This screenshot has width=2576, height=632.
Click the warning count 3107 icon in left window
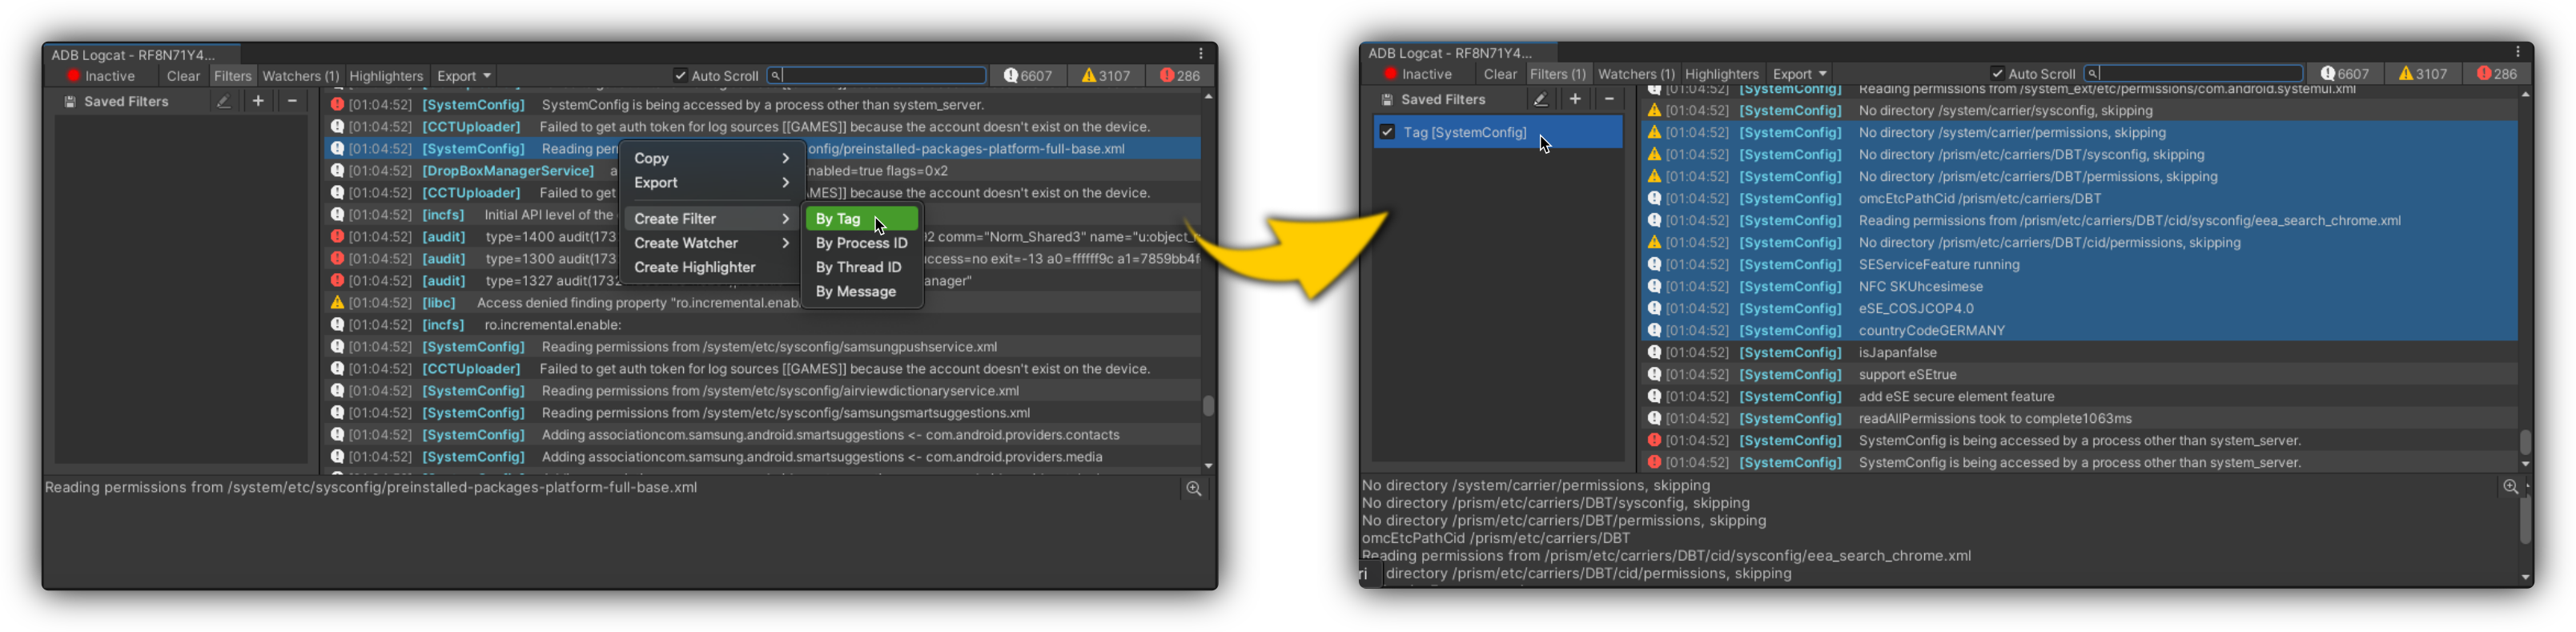click(1088, 76)
